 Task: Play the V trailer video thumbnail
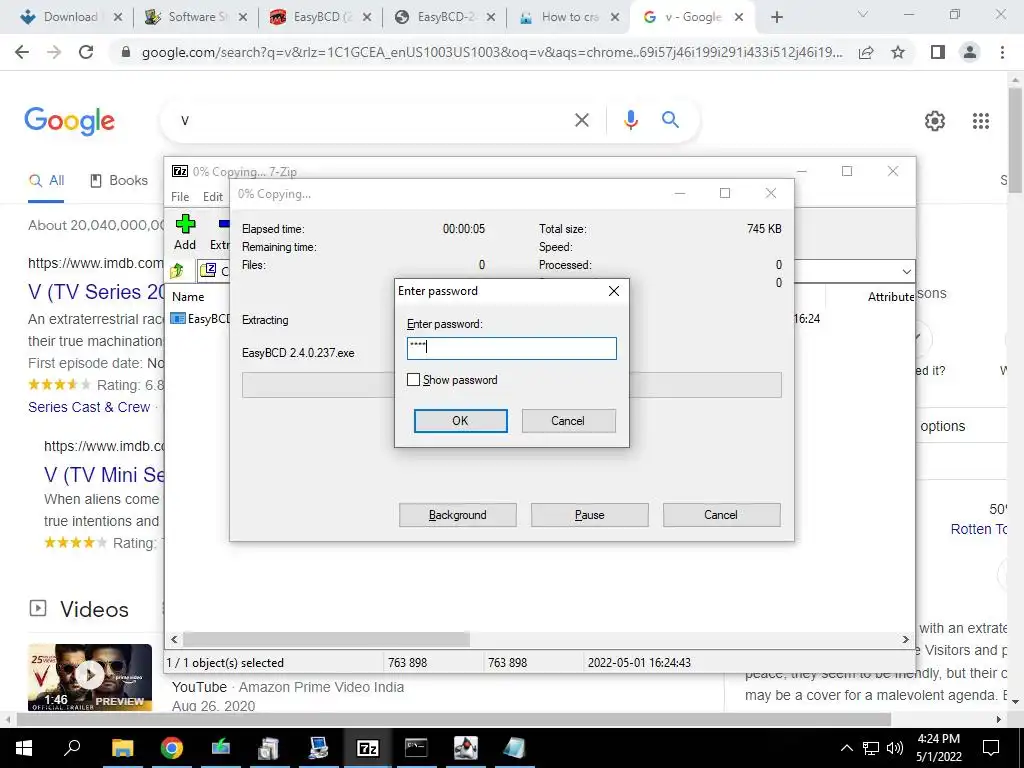(90, 677)
